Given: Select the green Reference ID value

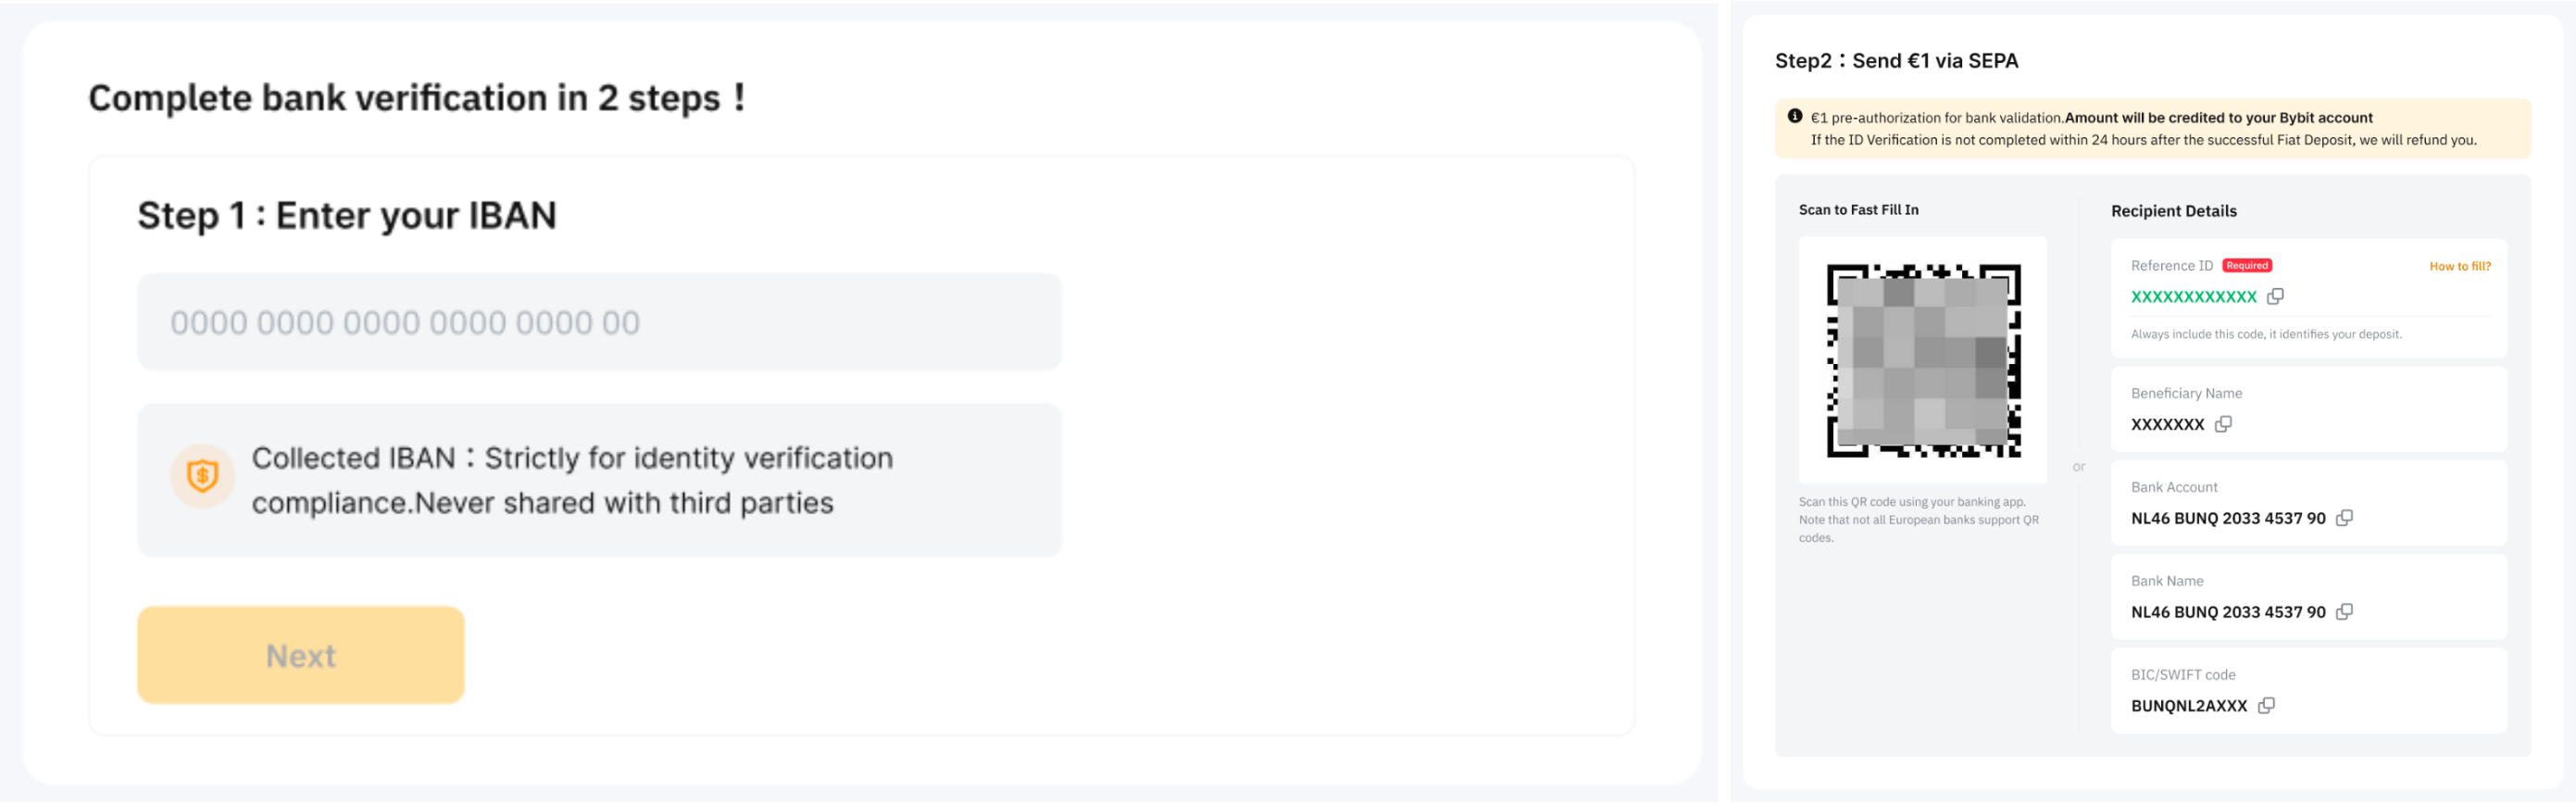Looking at the screenshot, I should point(2193,298).
